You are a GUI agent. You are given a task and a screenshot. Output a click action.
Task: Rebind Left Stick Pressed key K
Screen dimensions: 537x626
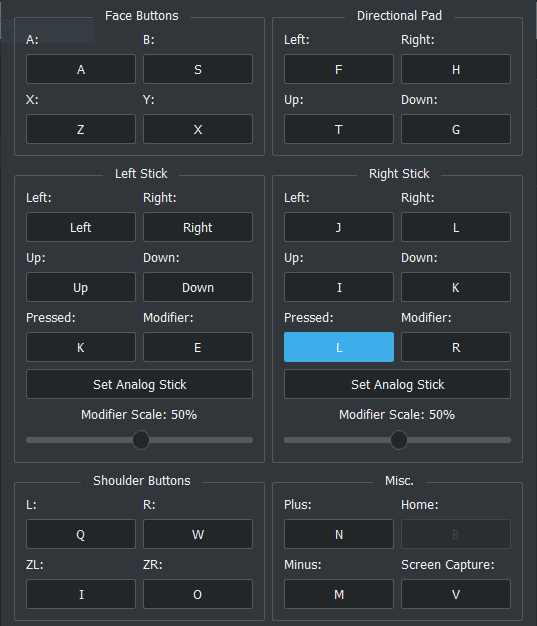tap(81, 347)
